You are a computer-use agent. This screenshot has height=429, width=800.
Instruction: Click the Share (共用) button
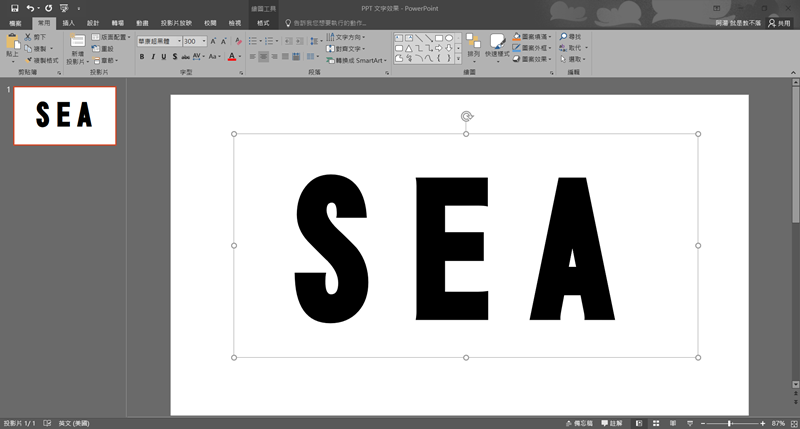778,22
